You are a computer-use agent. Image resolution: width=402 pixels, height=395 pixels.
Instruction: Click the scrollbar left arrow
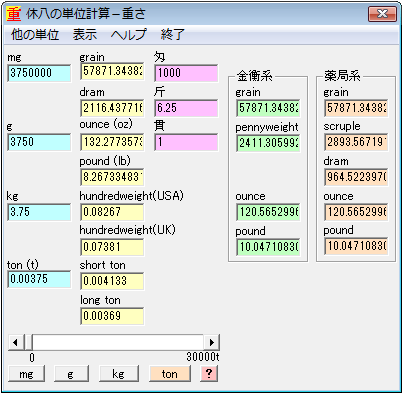[x=15, y=342]
